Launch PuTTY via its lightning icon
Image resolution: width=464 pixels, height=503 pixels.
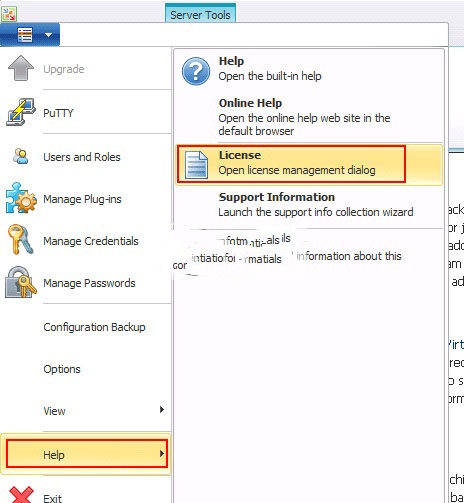21,112
